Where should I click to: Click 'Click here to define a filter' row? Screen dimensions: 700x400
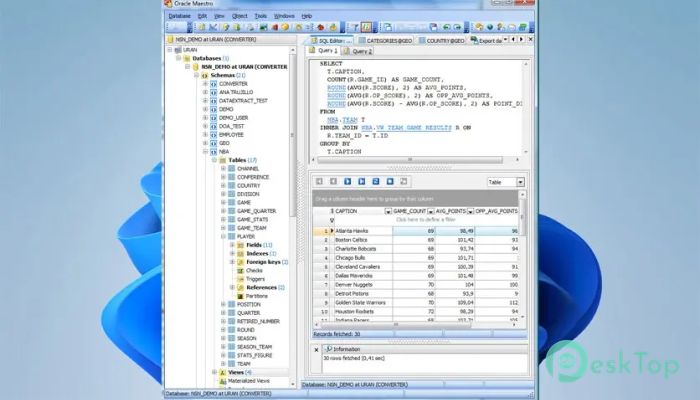click(425, 220)
